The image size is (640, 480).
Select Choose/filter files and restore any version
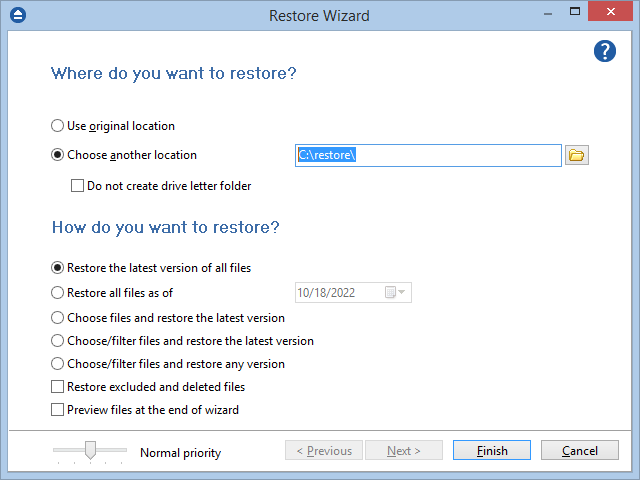[57, 364]
